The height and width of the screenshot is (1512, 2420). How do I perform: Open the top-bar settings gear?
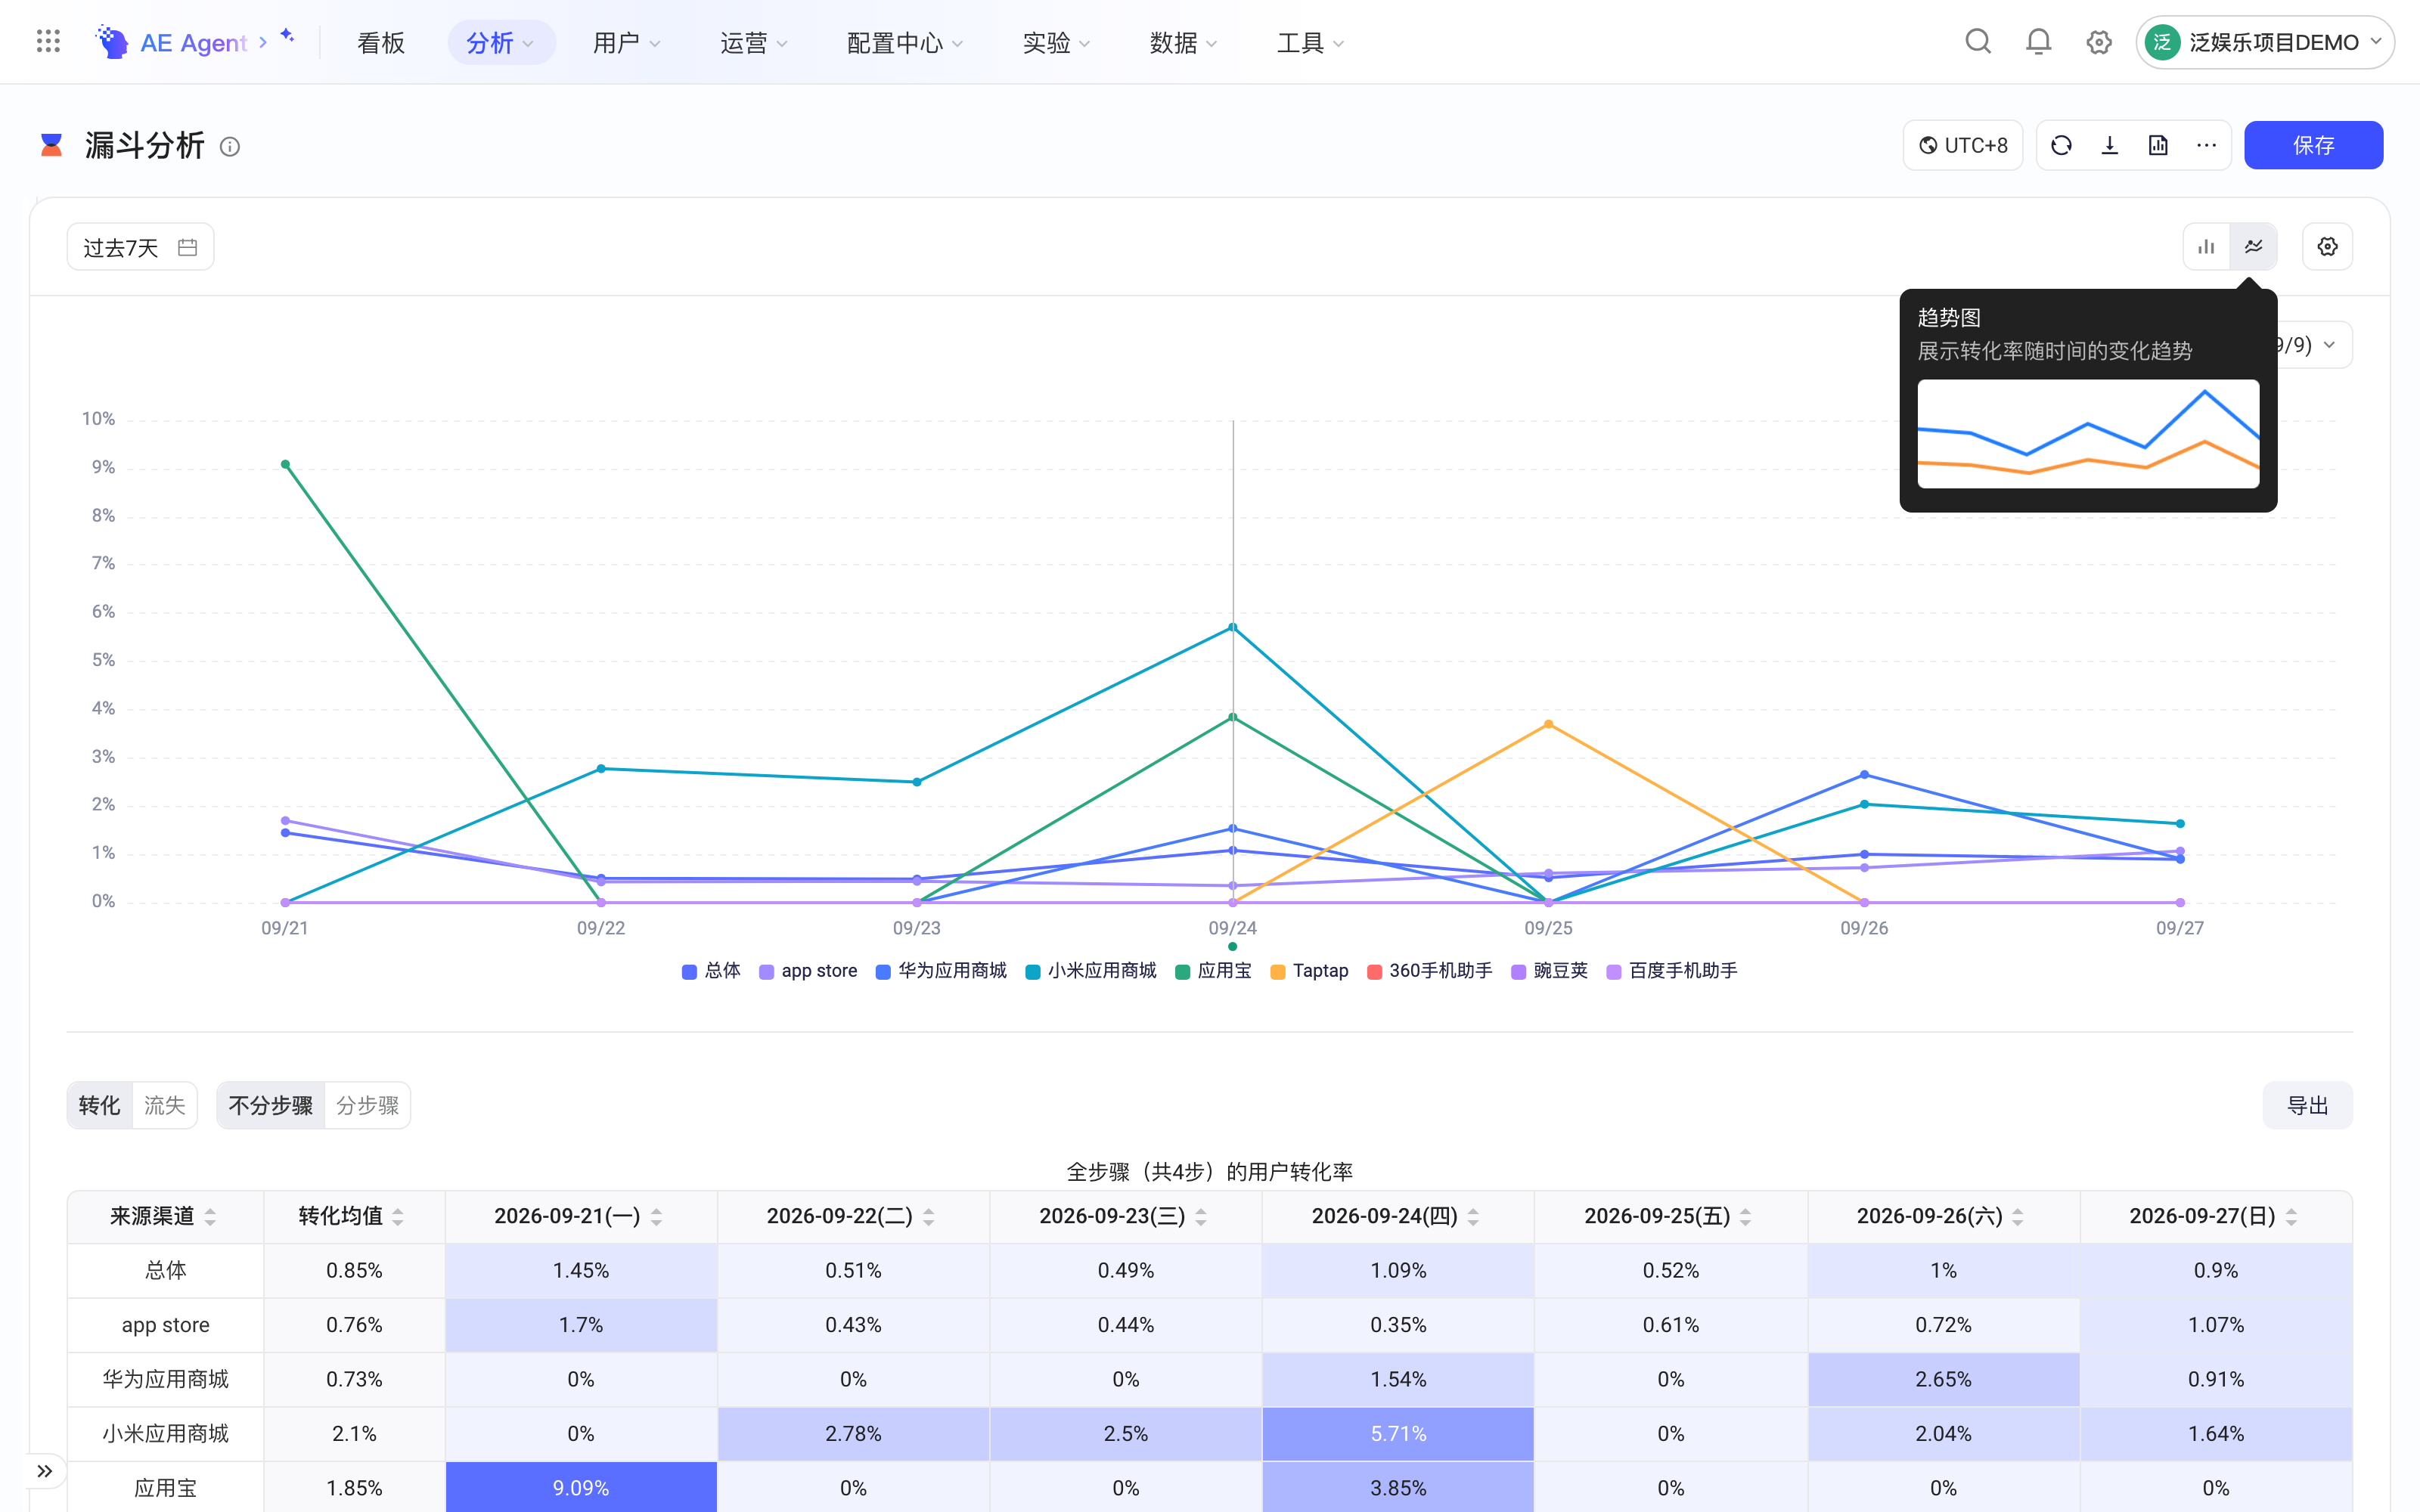2099,42
